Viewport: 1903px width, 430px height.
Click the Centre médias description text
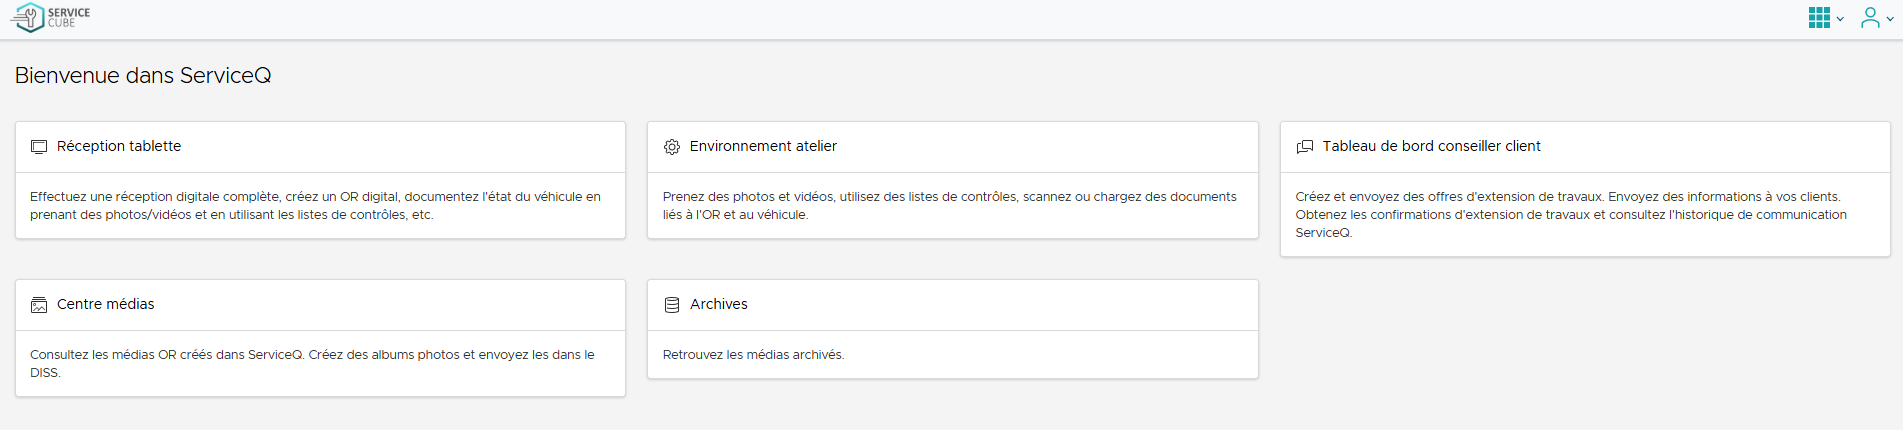click(x=312, y=363)
